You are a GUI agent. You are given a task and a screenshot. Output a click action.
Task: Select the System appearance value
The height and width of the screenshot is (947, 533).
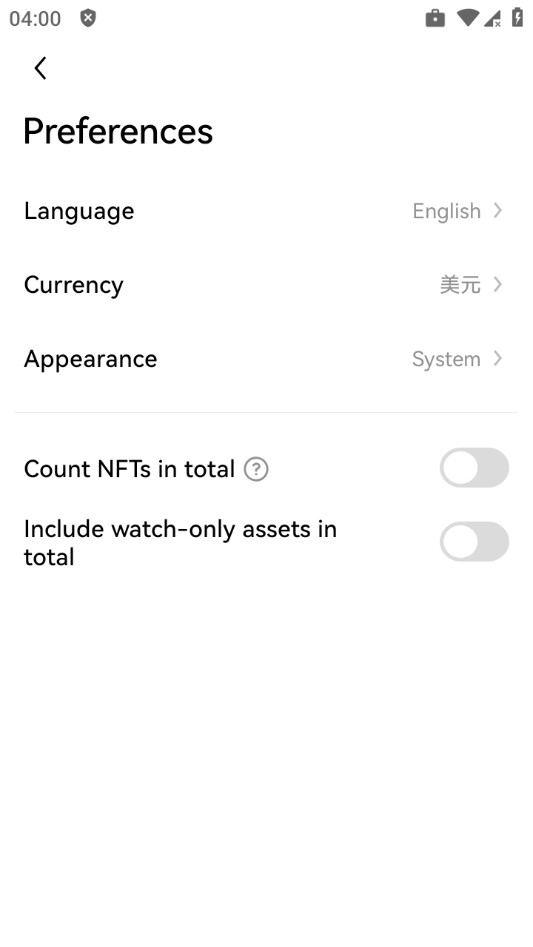tap(446, 359)
